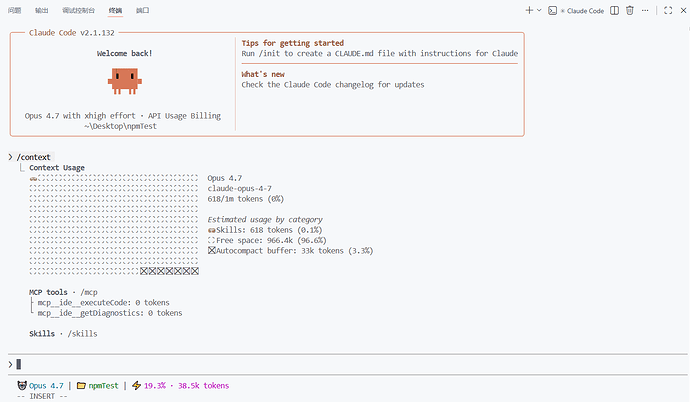690x402 pixels.
Task: Switch to the 端口 (Ports) tab
Action: coord(142,11)
